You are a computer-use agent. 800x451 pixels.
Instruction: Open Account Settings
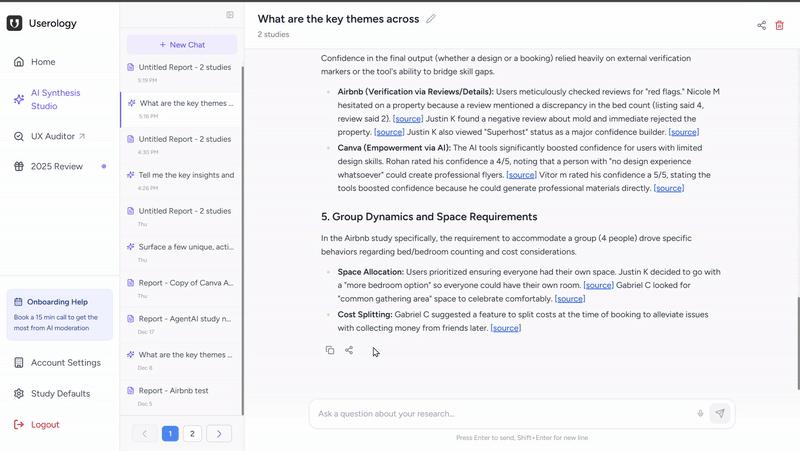(57, 363)
